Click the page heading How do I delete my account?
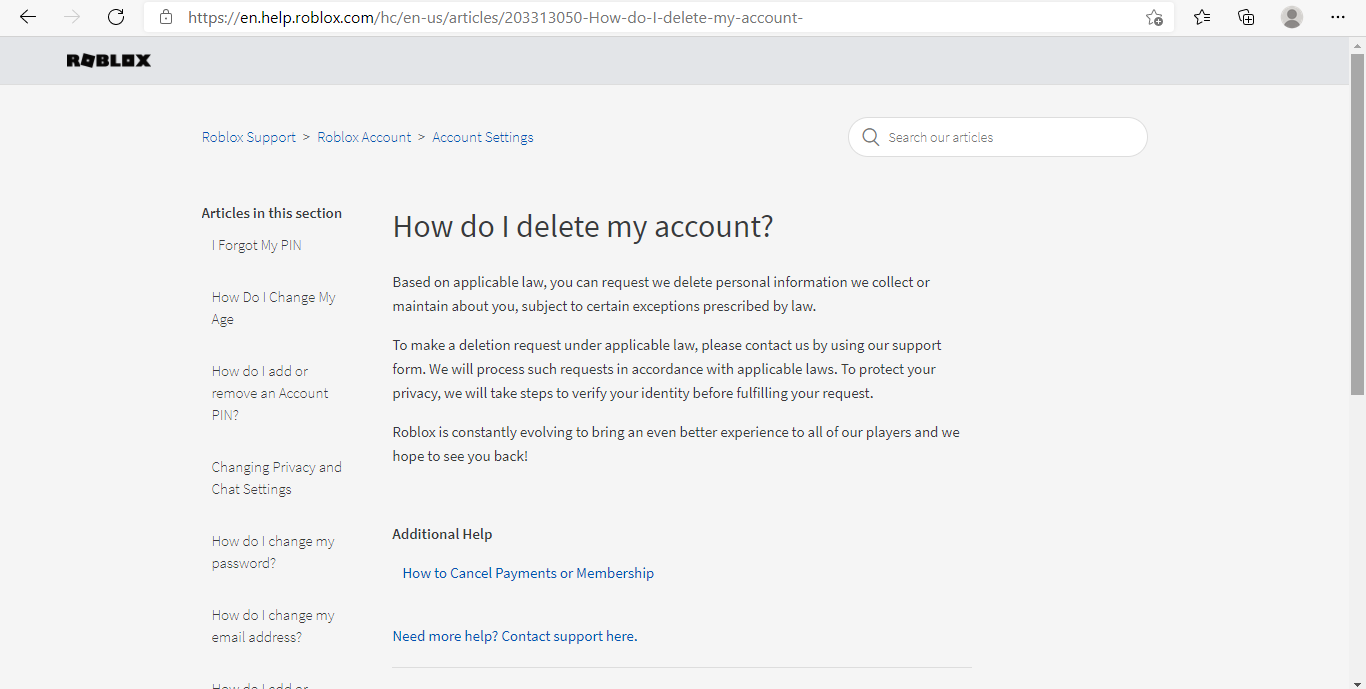 [x=583, y=227]
